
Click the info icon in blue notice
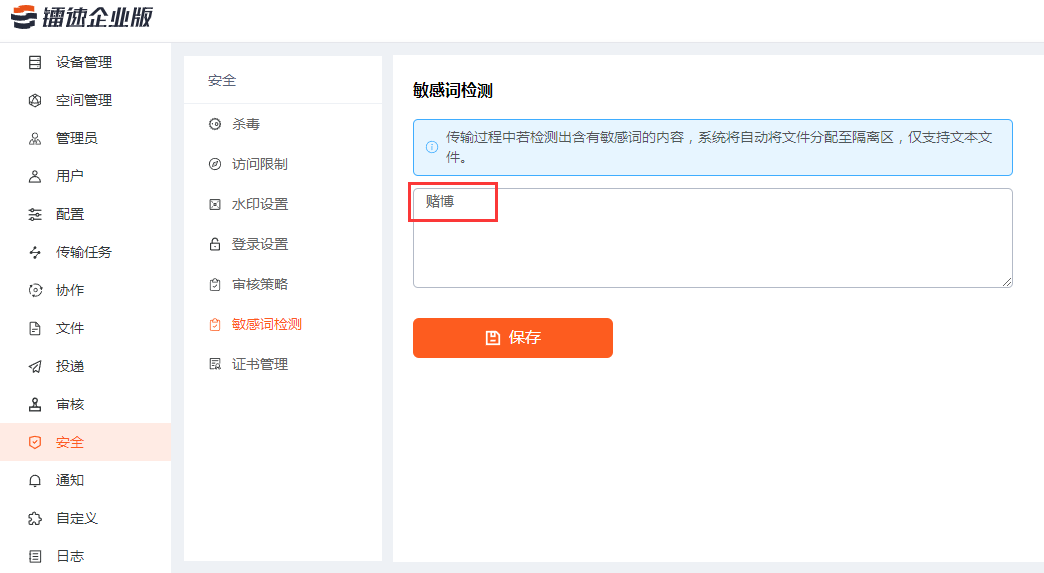(432, 147)
